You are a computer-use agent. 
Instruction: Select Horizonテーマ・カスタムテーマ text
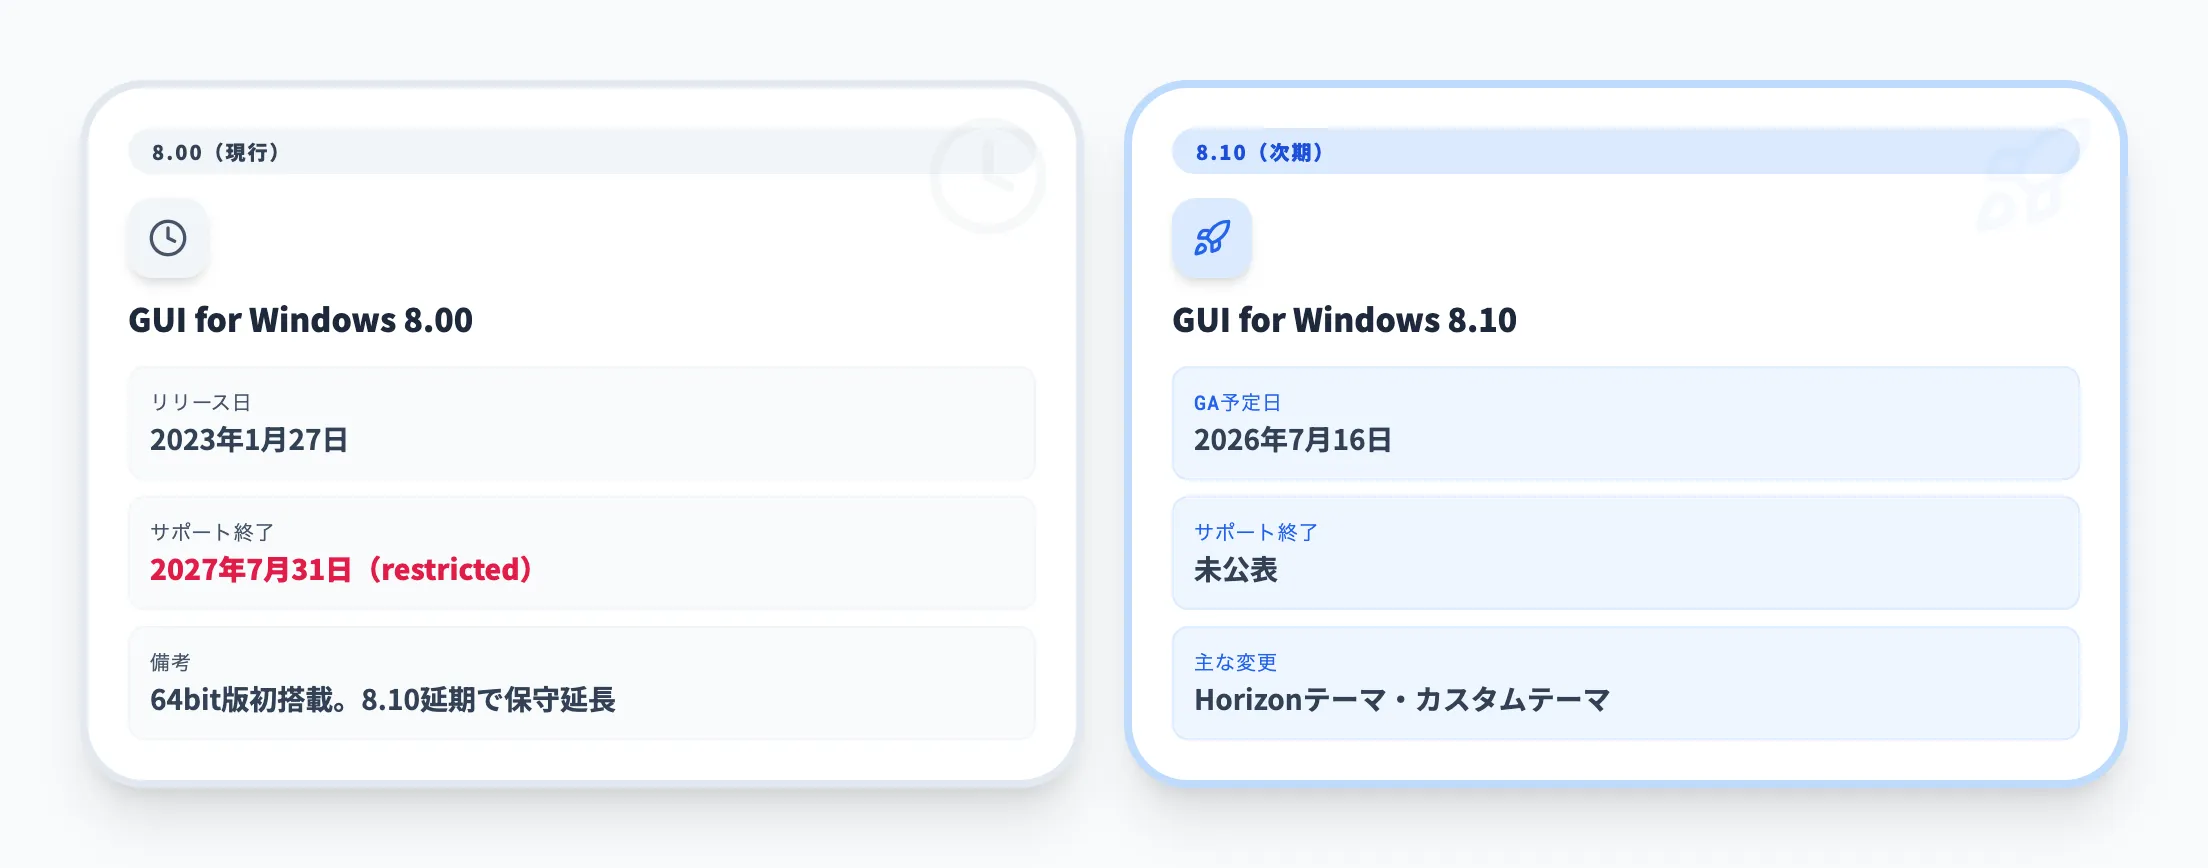1402,700
